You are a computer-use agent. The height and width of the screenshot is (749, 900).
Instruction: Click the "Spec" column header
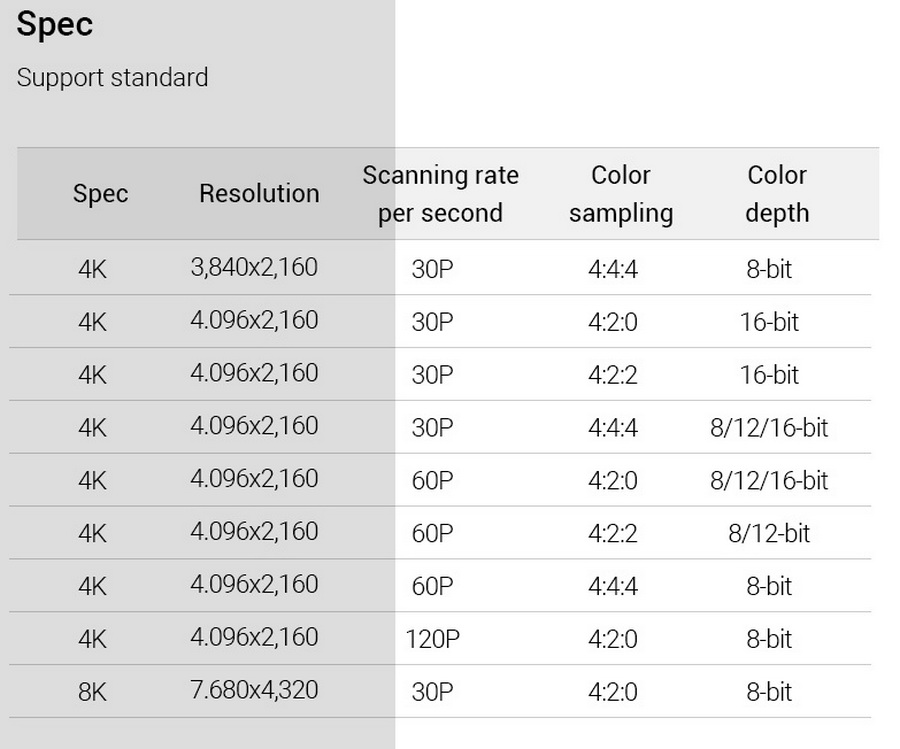click(x=100, y=193)
